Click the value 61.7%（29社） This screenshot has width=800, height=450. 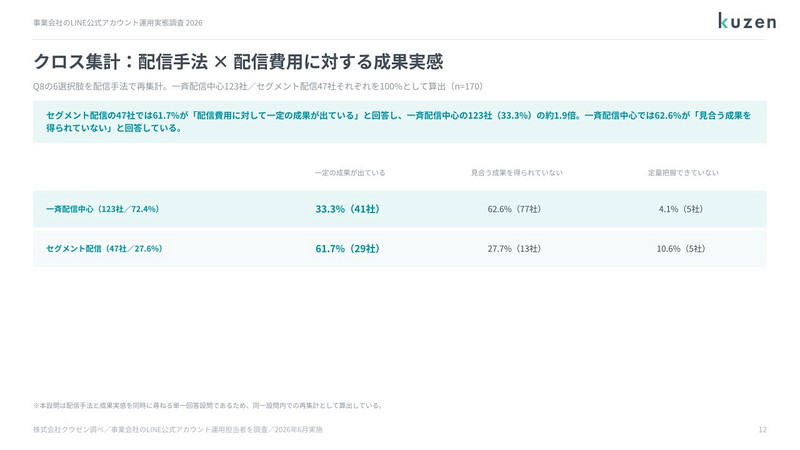click(347, 249)
